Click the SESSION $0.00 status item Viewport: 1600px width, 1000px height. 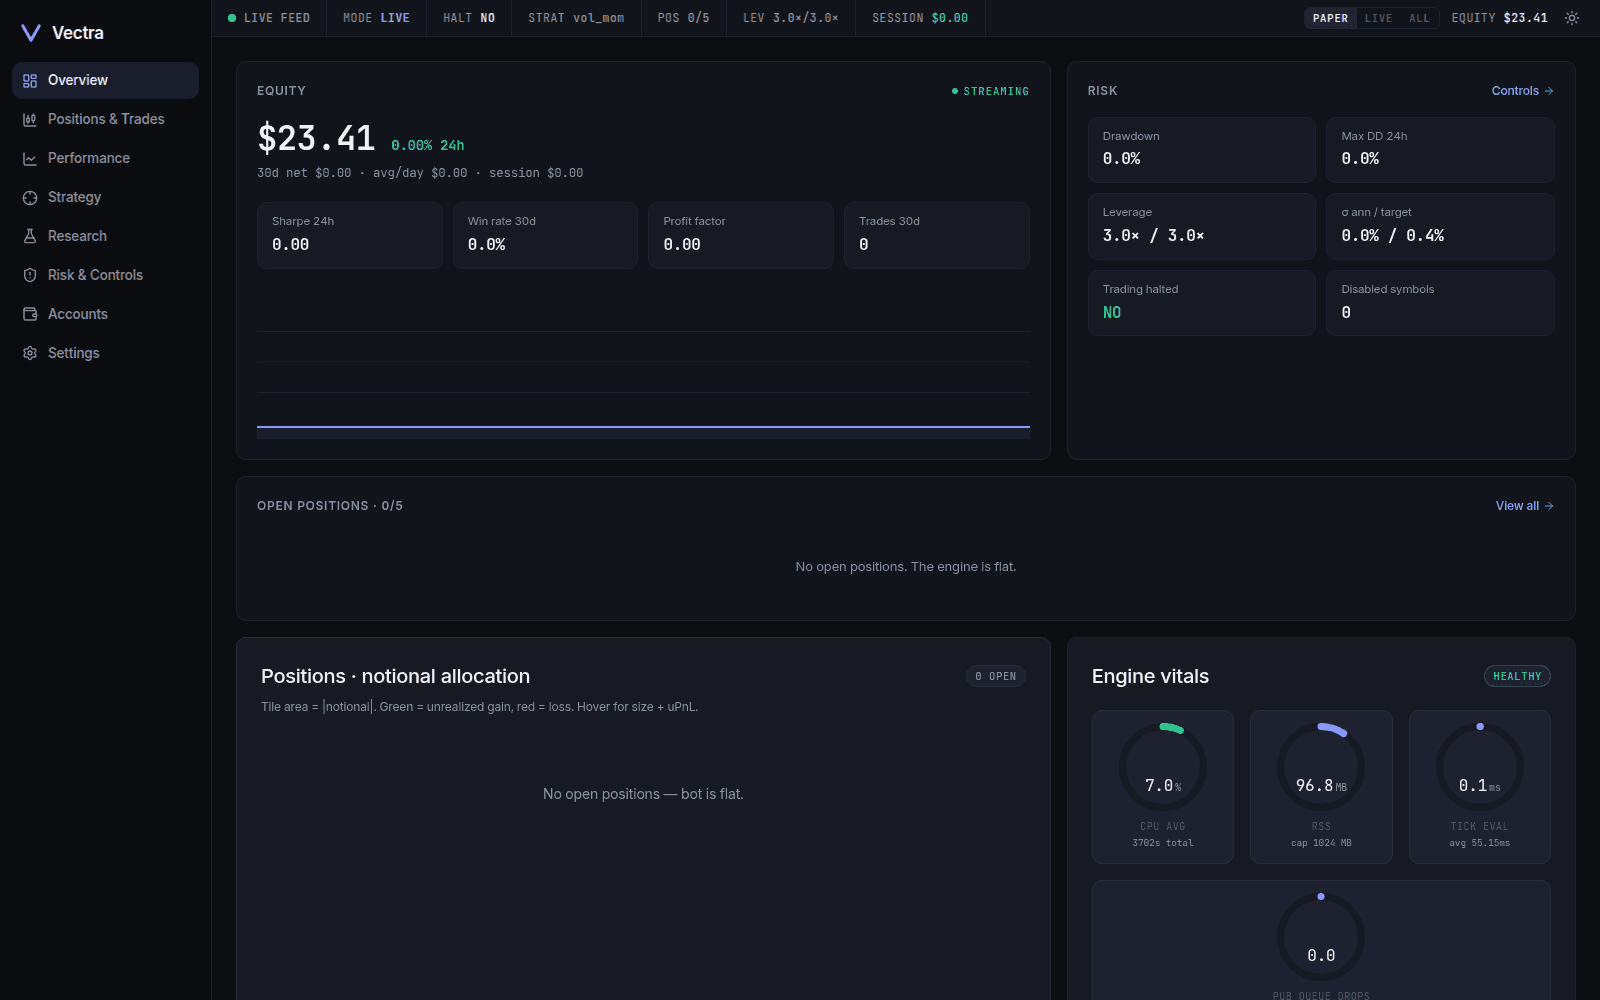click(x=920, y=18)
